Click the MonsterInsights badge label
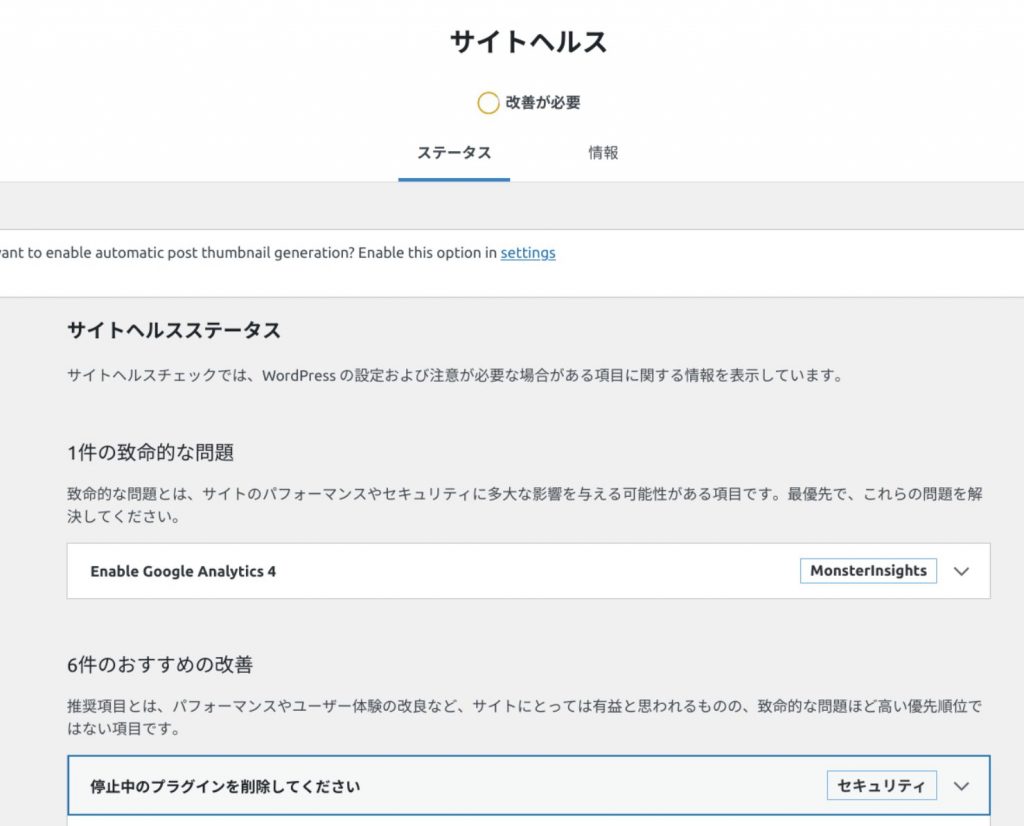Viewport: 1024px width, 826px height. coord(868,571)
